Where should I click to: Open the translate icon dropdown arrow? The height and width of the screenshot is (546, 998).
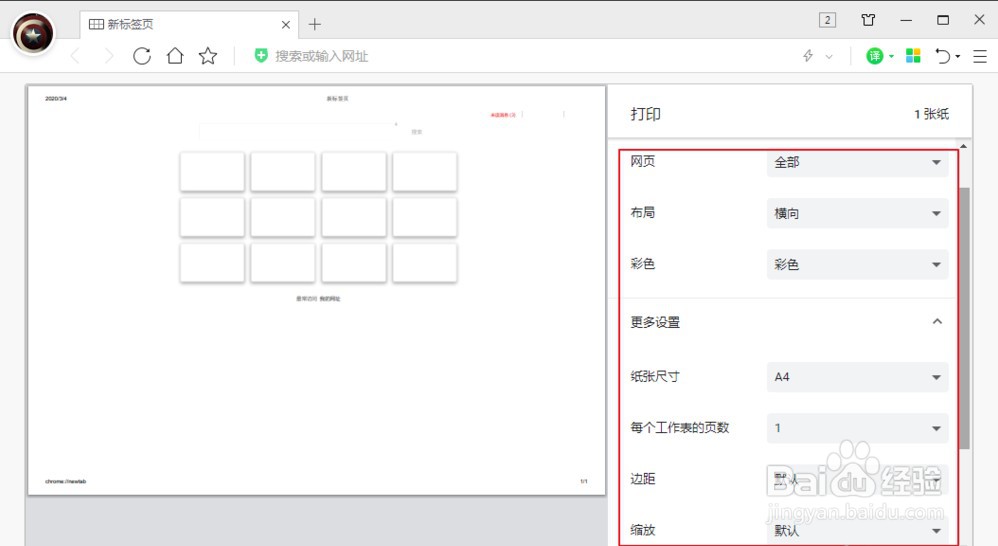891,56
